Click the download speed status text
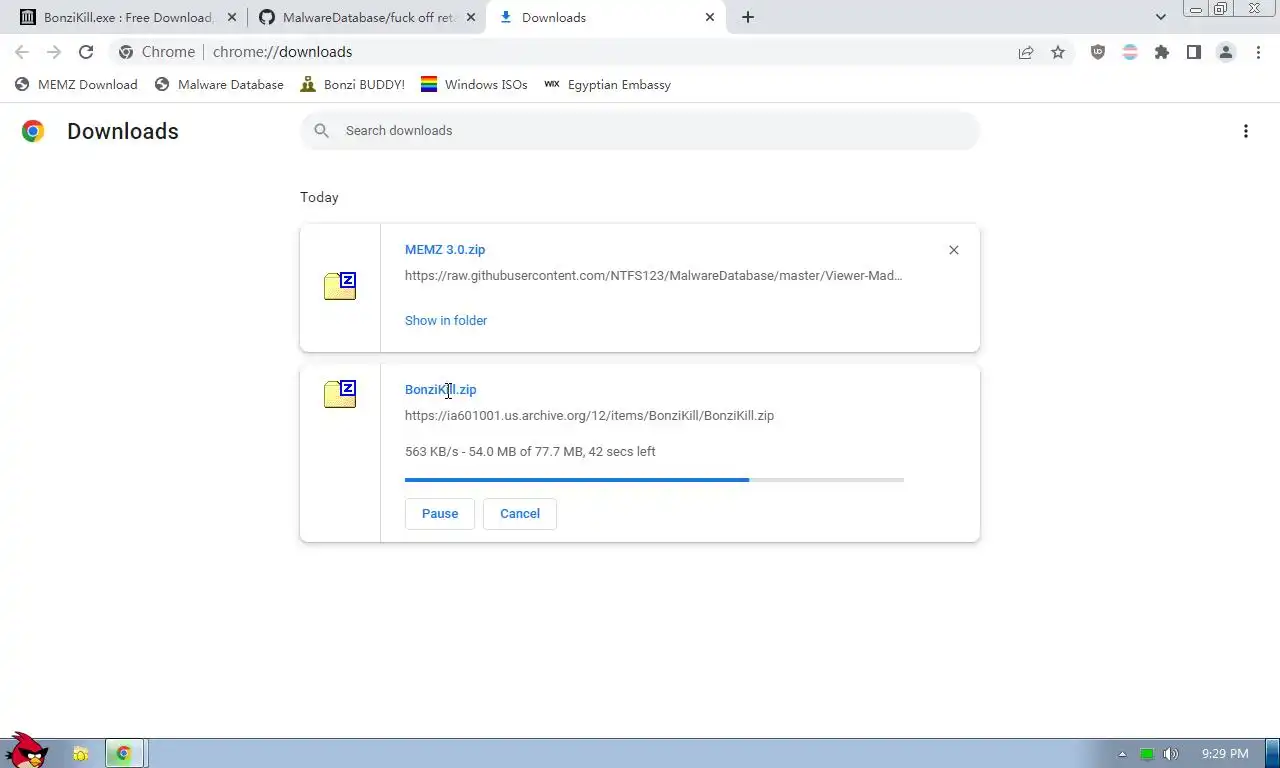The width and height of the screenshot is (1280, 768). (x=530, y=452)
